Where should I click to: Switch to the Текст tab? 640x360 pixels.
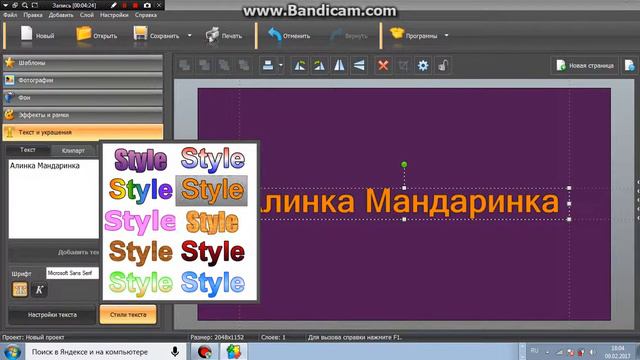tap(28, 150)
